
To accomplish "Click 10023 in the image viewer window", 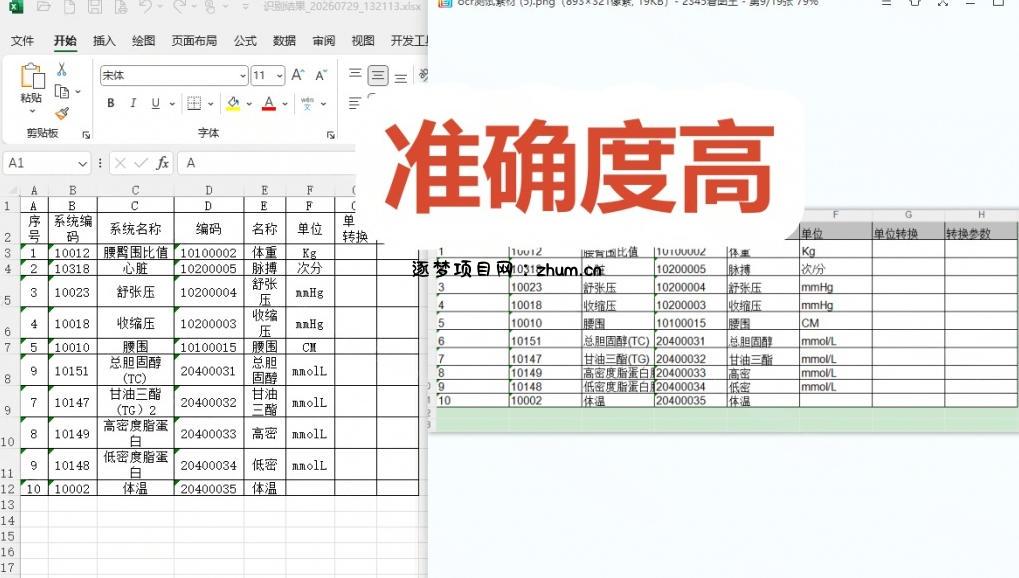I will point(526,287).
